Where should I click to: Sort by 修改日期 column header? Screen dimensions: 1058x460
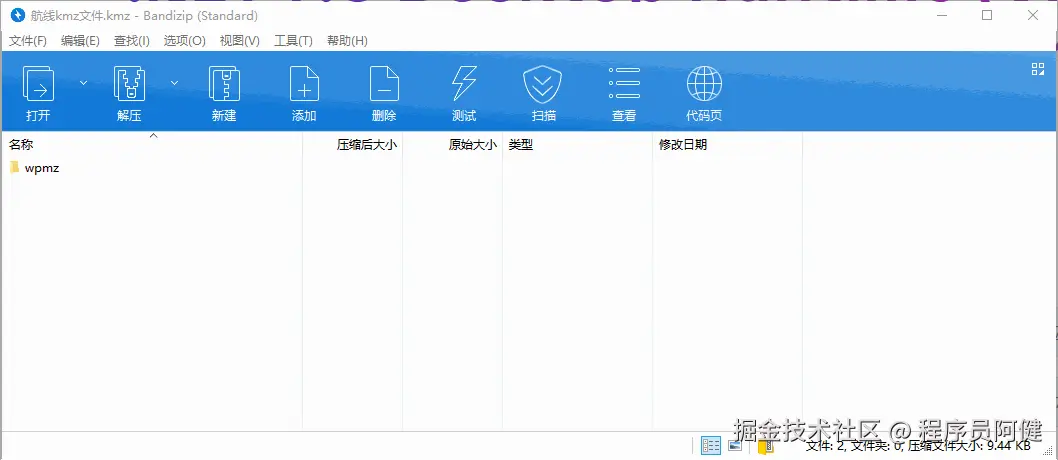[x=727, y=144]
